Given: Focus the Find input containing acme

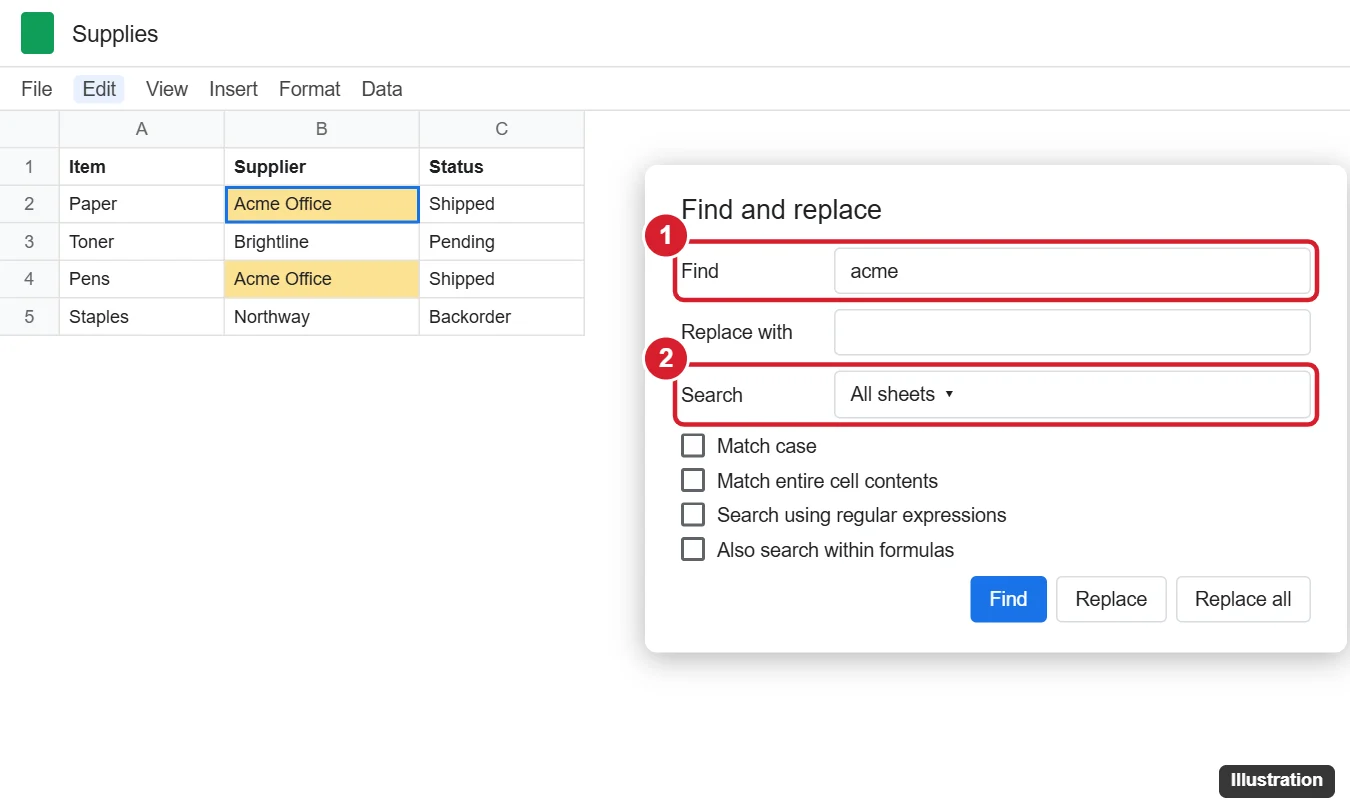Looking at the screenshot, I should [1072, 271].
